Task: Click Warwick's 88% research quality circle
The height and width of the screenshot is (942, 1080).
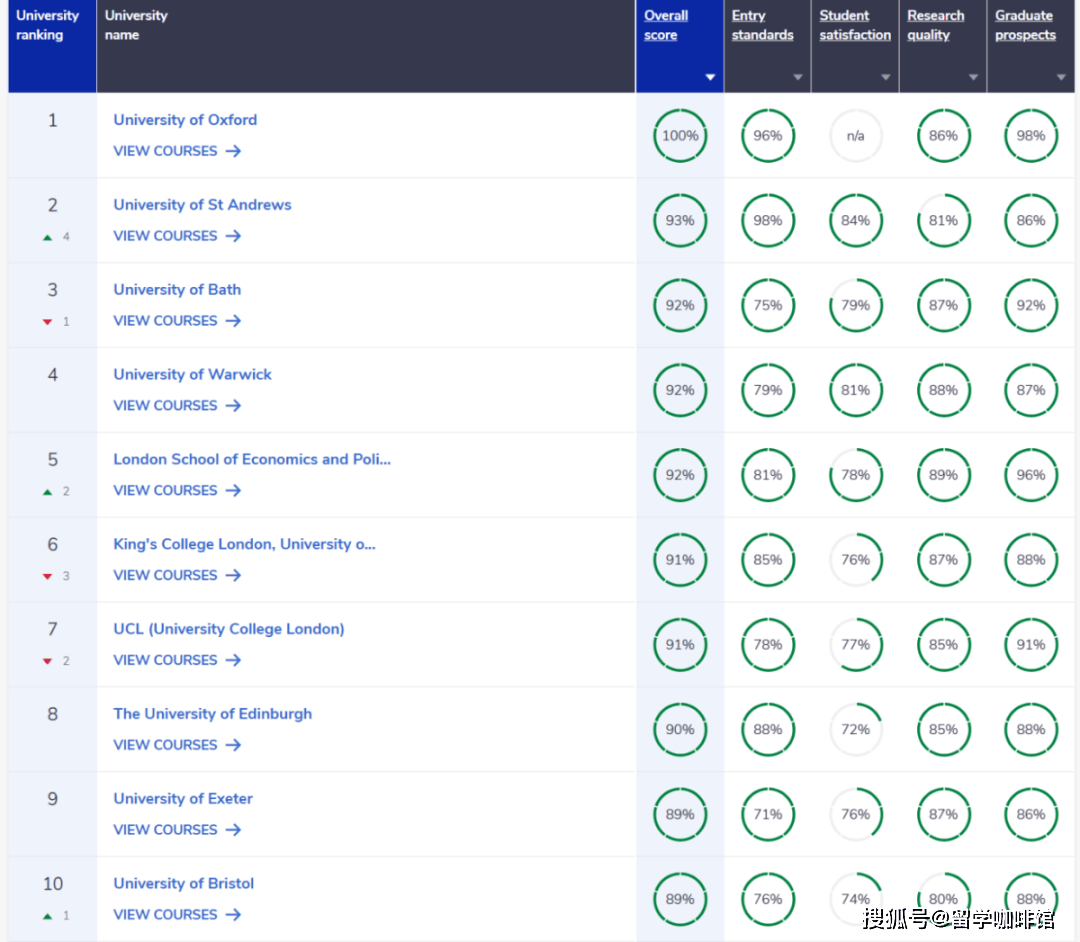Action: [943, 390]
